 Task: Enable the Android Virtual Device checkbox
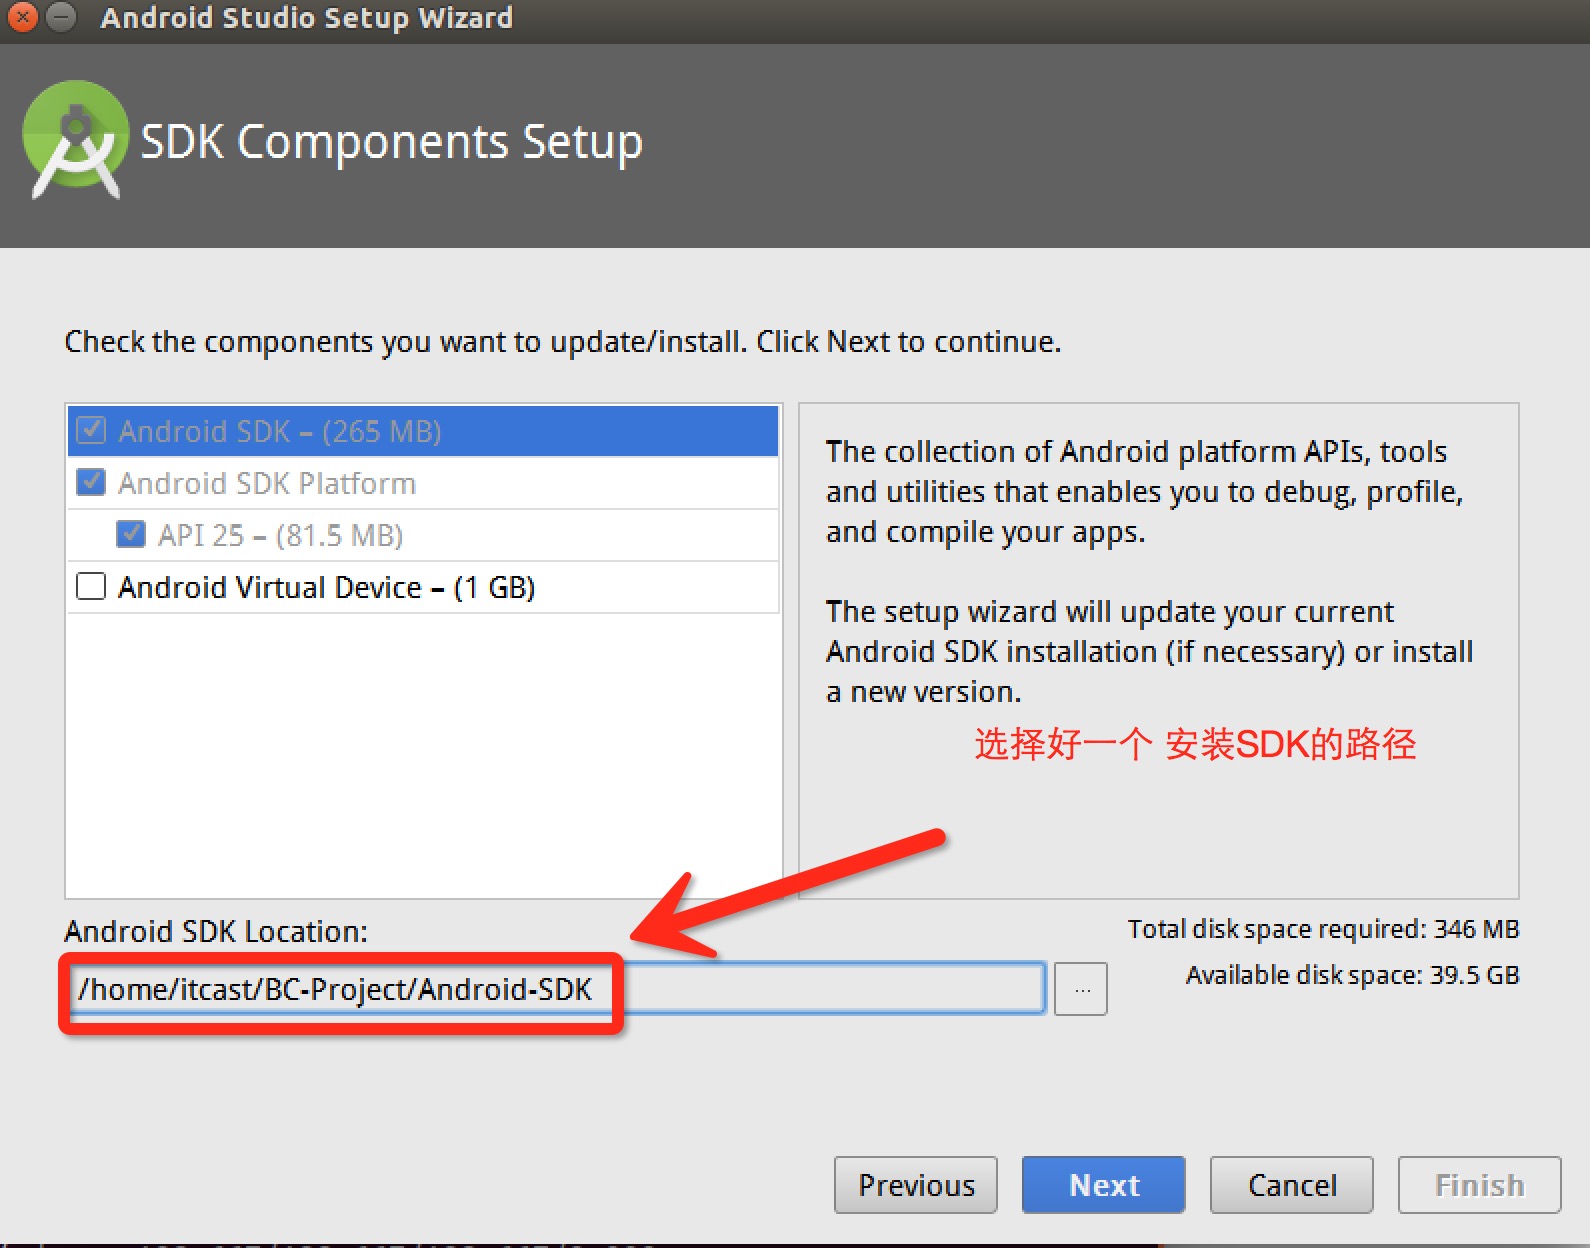pyautogui.click(x=91, y=587)
